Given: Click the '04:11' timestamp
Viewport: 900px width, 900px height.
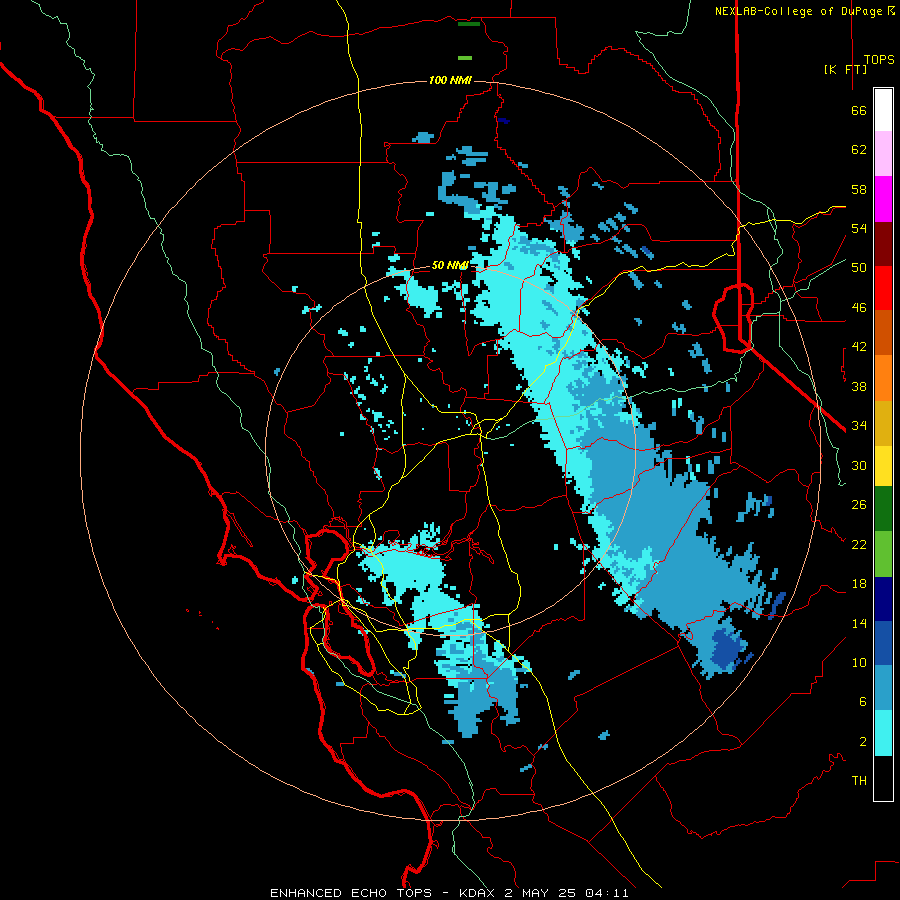Looking at the screenshot, I should (x=607, y=893).
